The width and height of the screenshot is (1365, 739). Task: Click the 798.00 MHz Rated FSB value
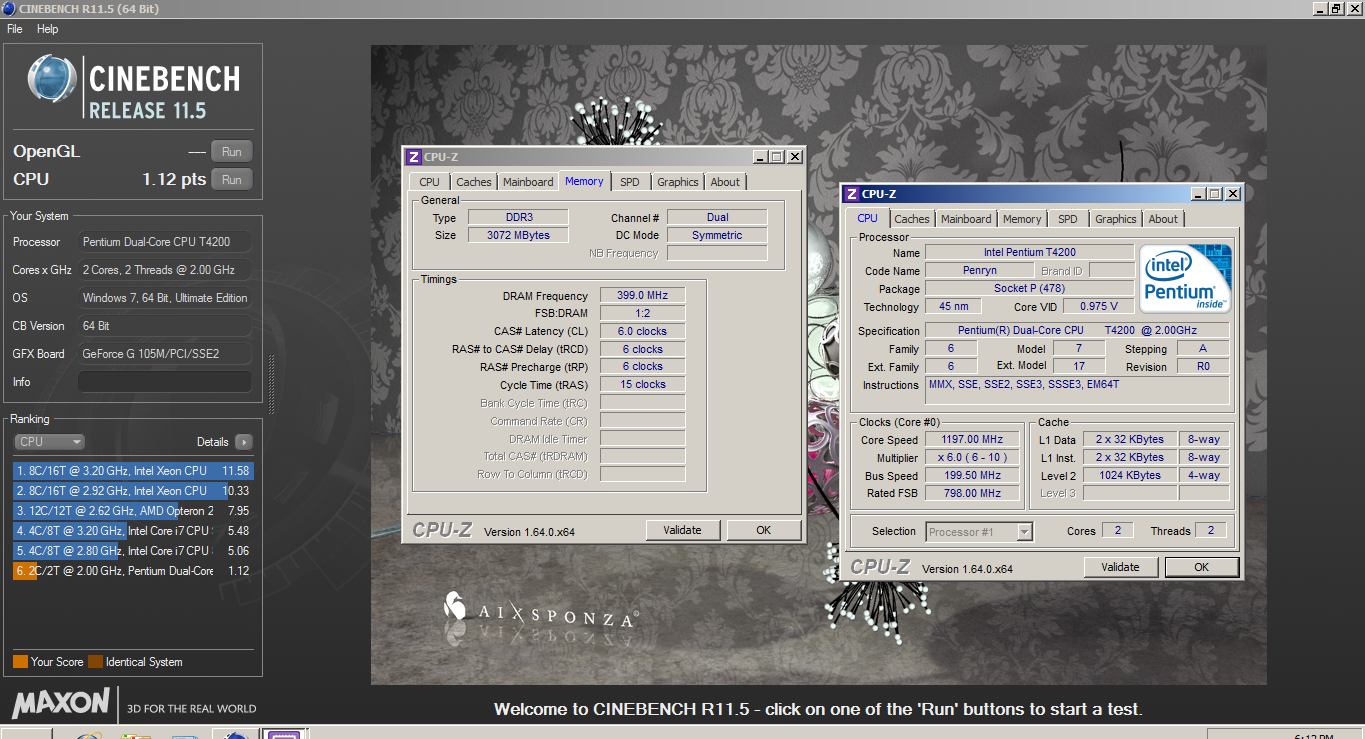click(972, 494)
